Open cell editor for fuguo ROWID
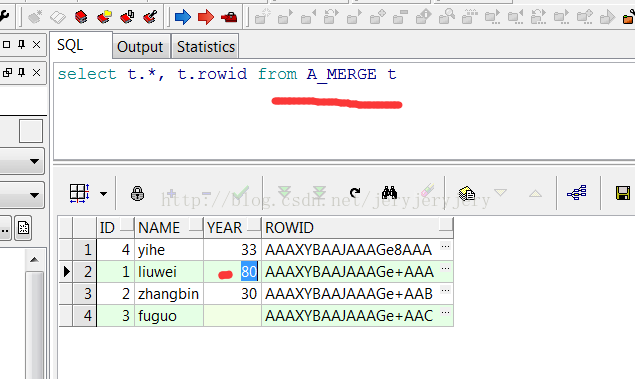Image resolution: width=635 pixels, height=379 pixels. pyautogui.click(x=445, y=312)
